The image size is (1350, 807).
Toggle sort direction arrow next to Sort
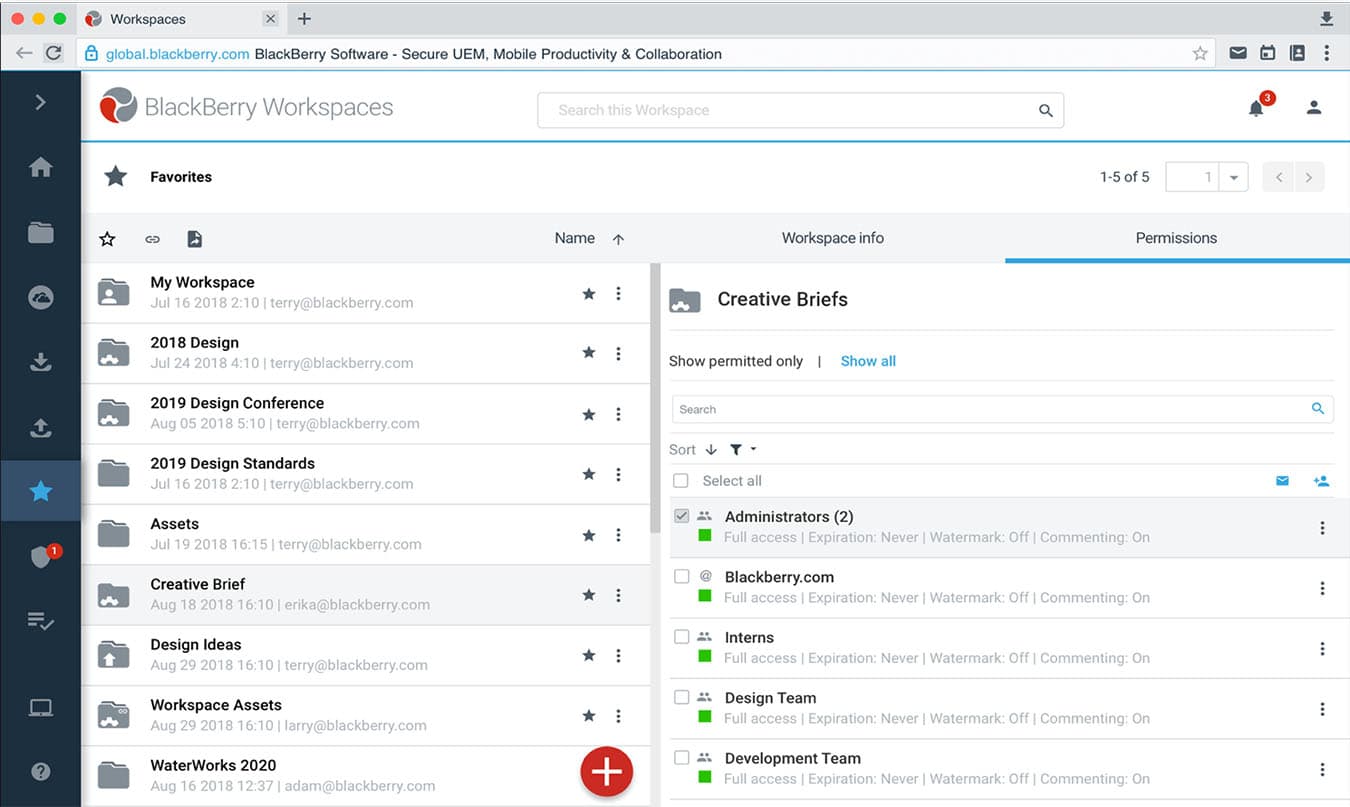tap(711, 450)
